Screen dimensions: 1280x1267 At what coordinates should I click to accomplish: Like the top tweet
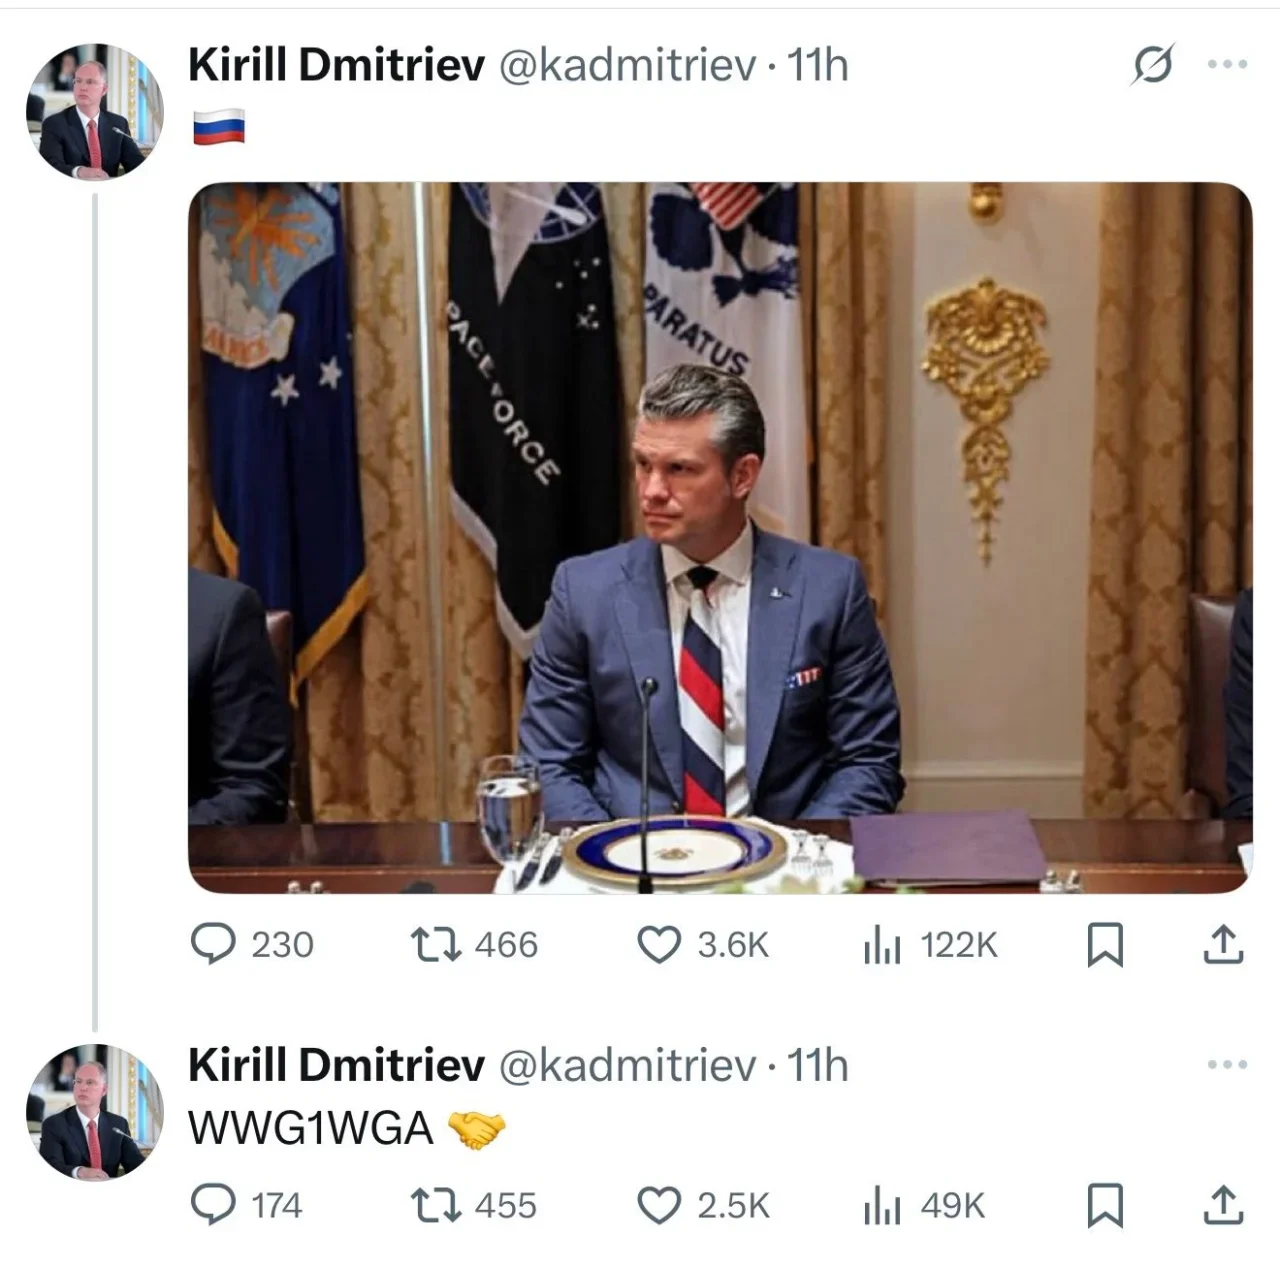click(x=659, y=944)
